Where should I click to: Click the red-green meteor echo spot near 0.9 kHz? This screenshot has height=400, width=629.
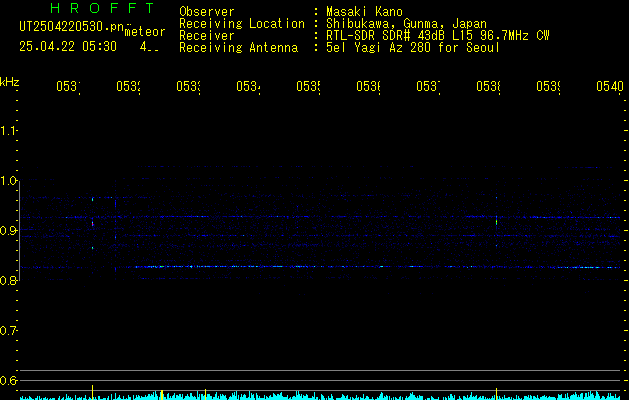click(x=93, y=223)
